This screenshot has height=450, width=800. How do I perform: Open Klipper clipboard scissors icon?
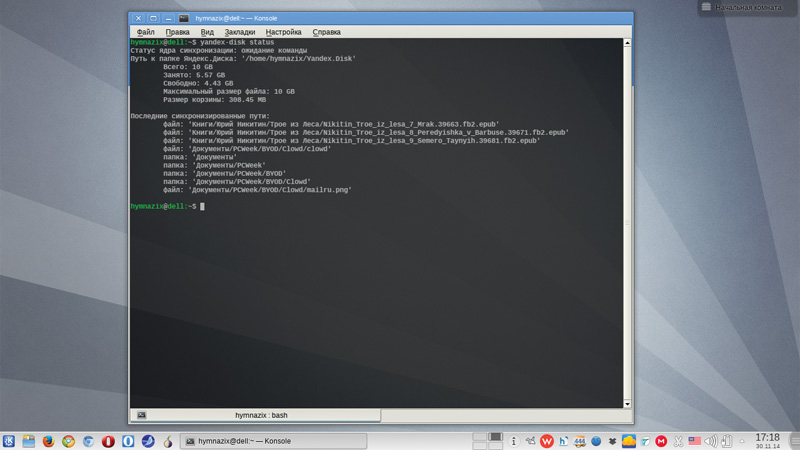coord(678,441)
